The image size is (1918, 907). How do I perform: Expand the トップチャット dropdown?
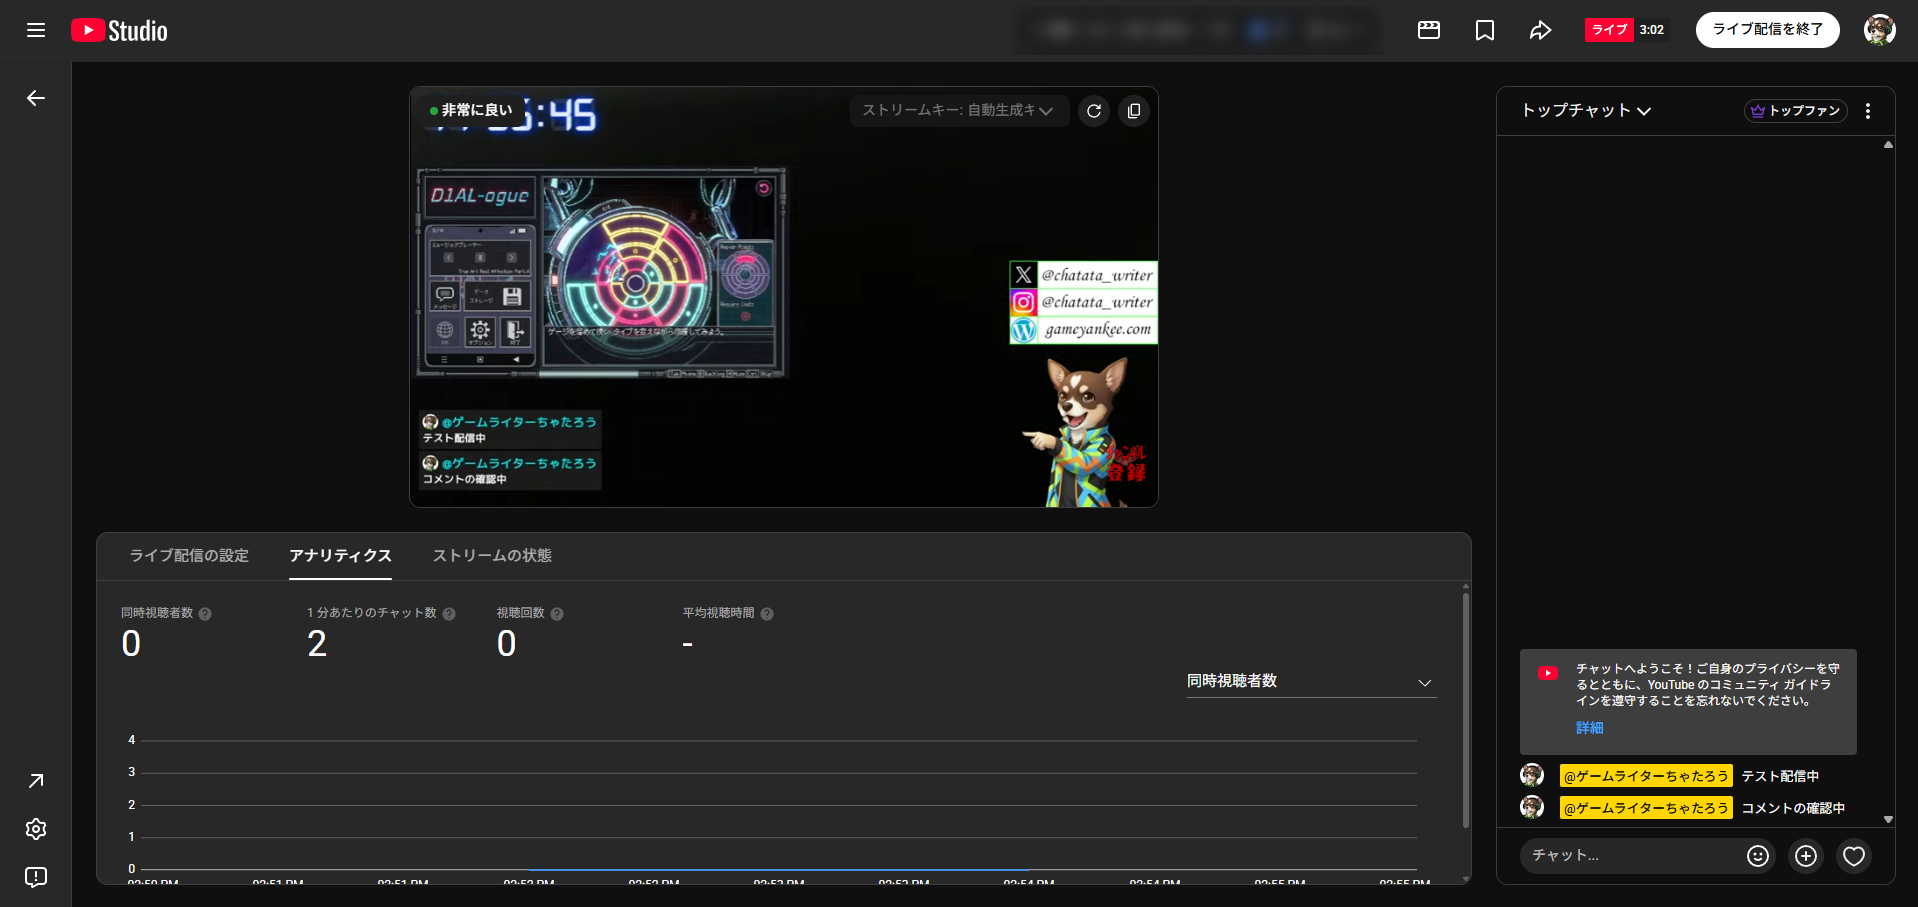(x=1586, y=111)
